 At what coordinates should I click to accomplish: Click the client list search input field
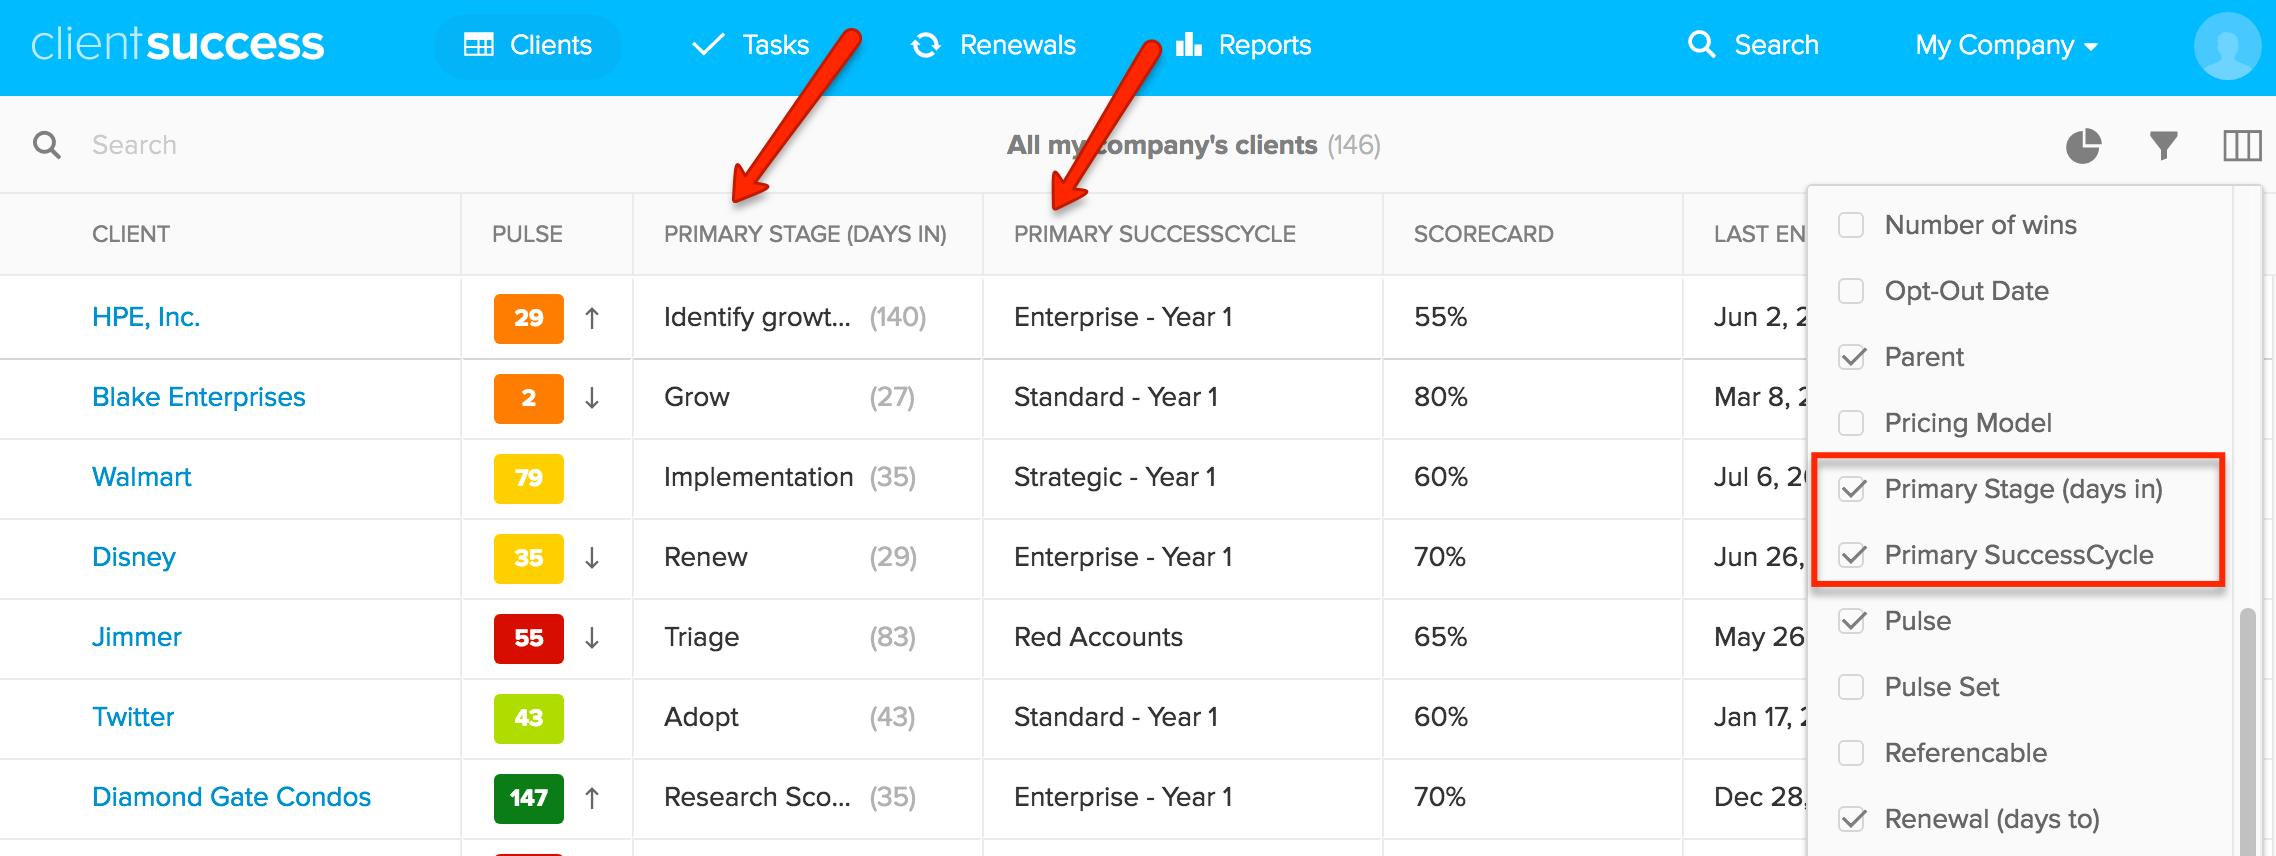coord(200,144)
